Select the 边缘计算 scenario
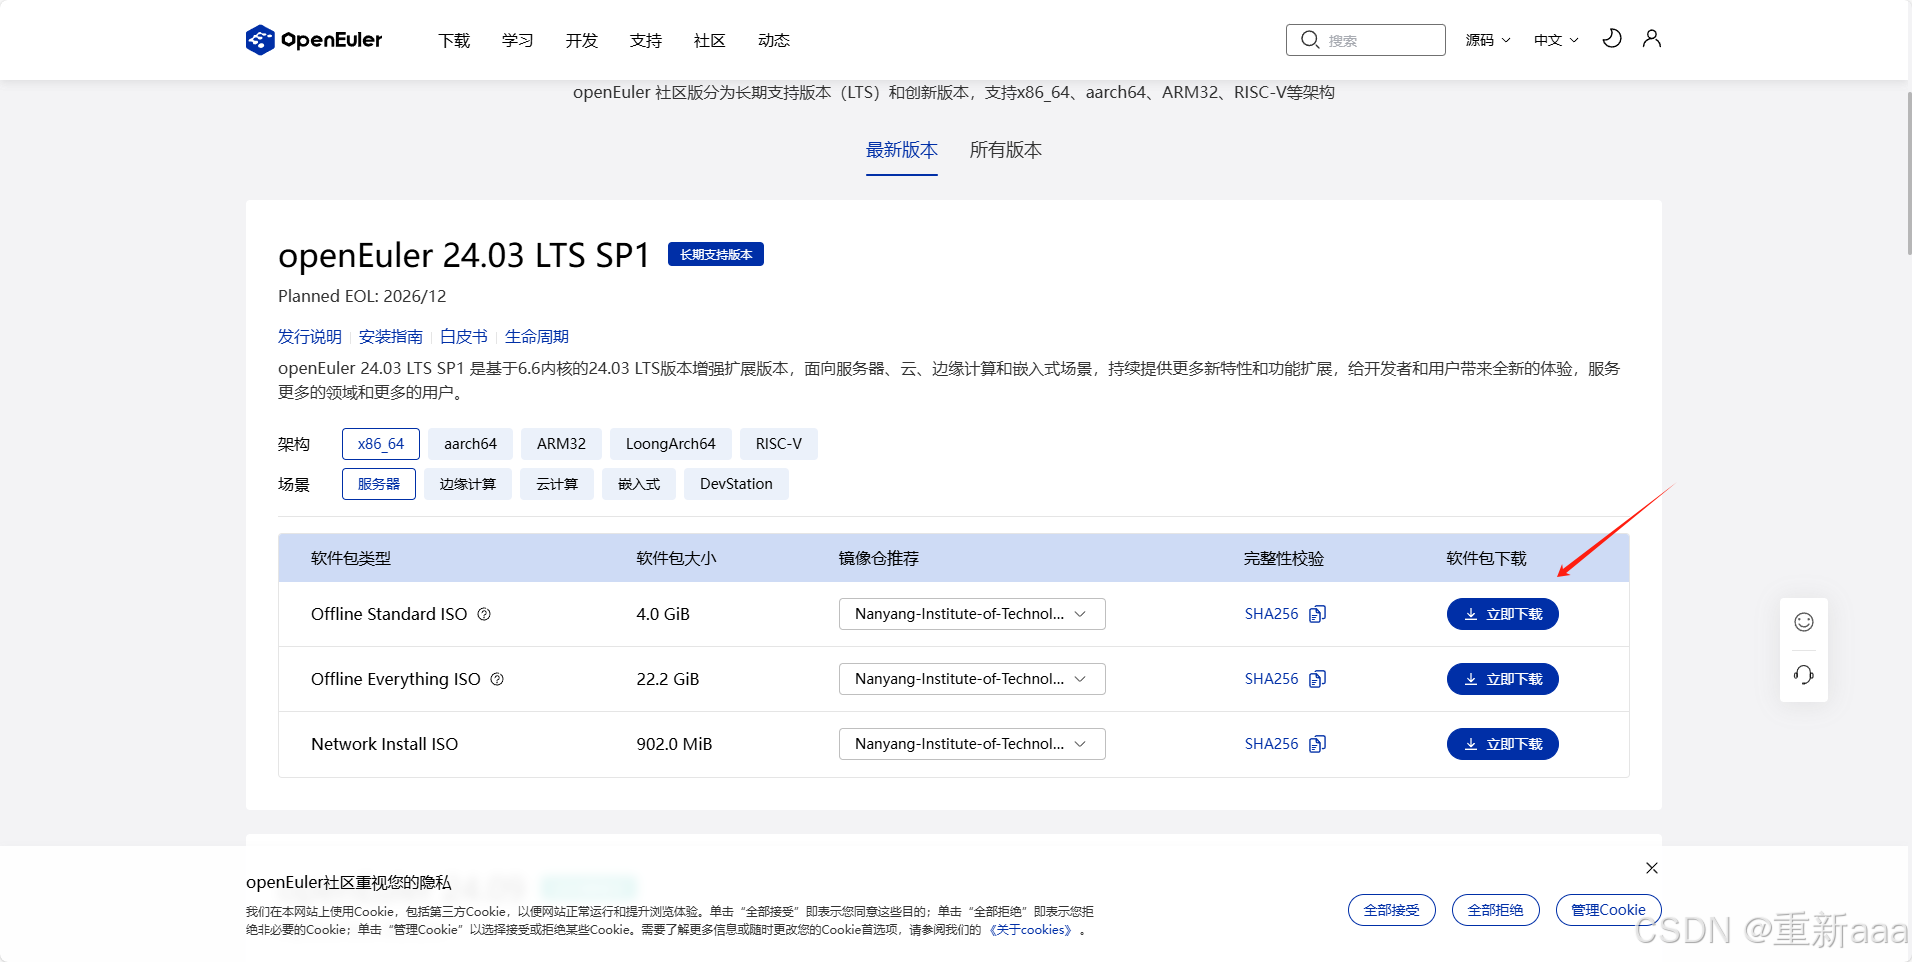Viewport: 1912px width, 962px height. click(x=468, y=484)
